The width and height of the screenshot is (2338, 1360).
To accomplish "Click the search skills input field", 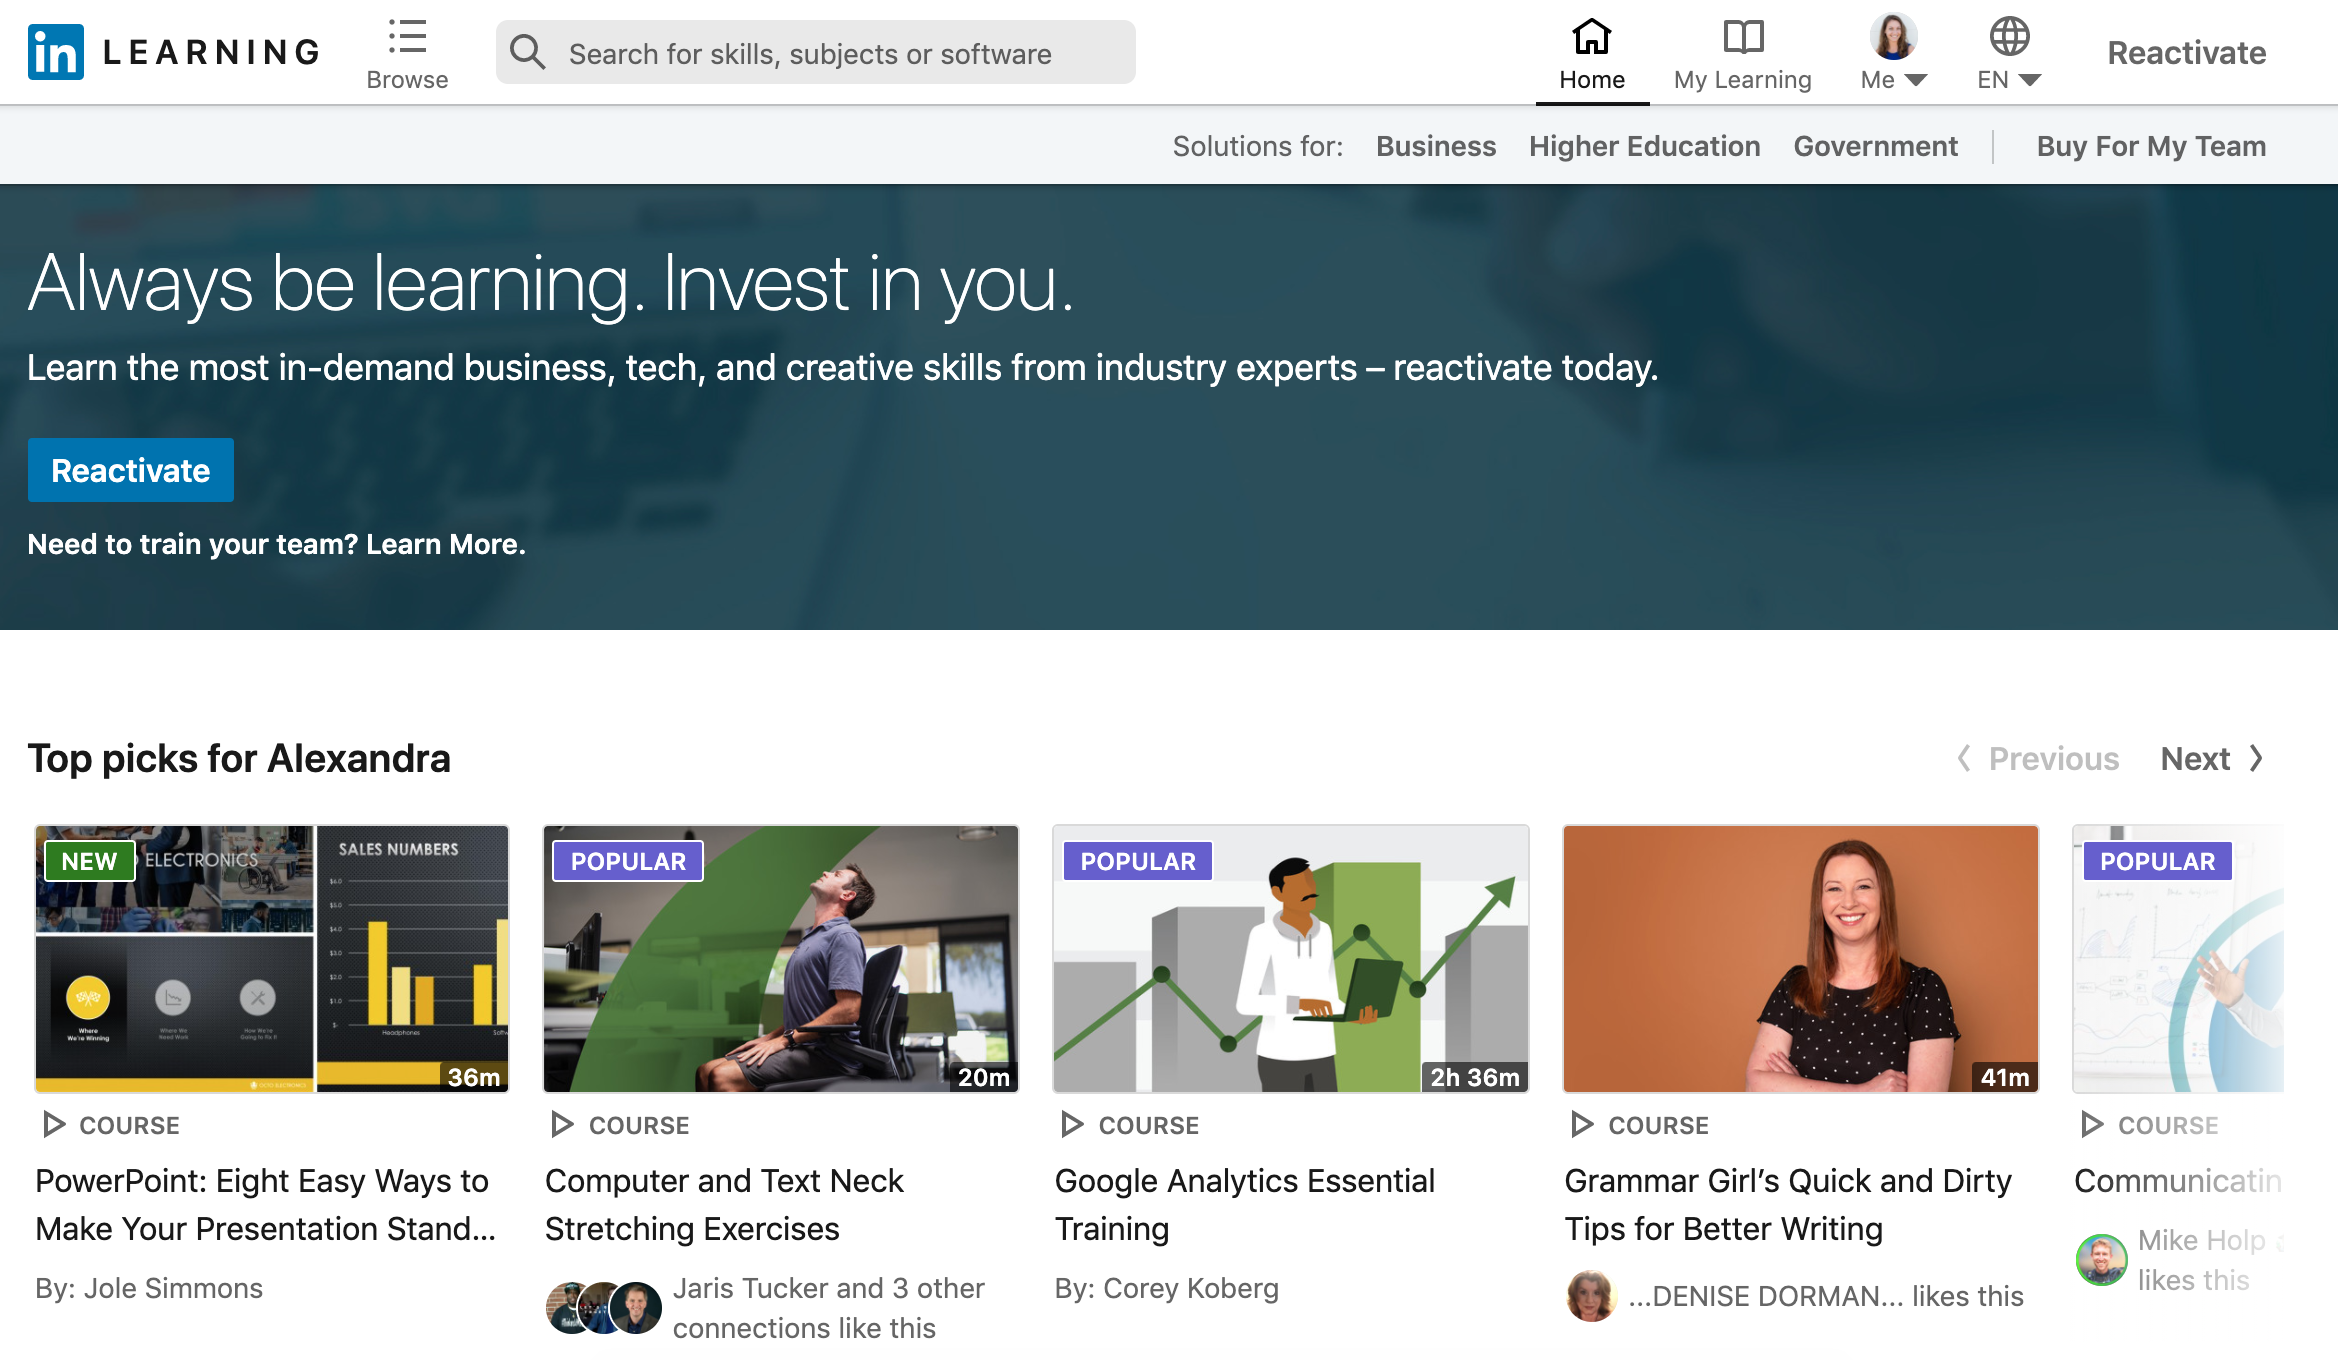I will [816, 52].
